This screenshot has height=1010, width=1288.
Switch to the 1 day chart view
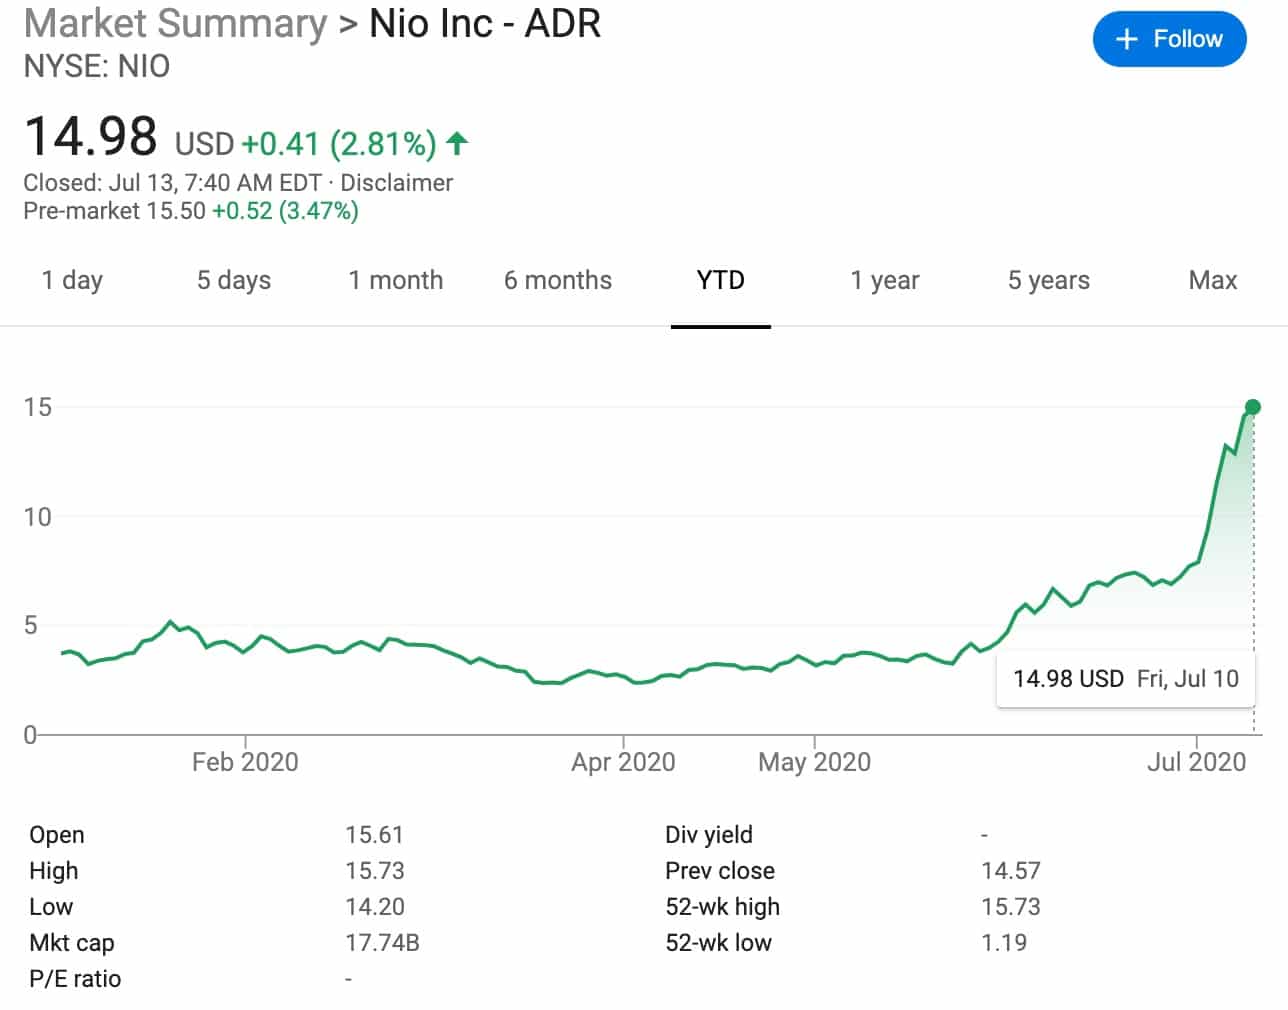click(x=71, y=281)
